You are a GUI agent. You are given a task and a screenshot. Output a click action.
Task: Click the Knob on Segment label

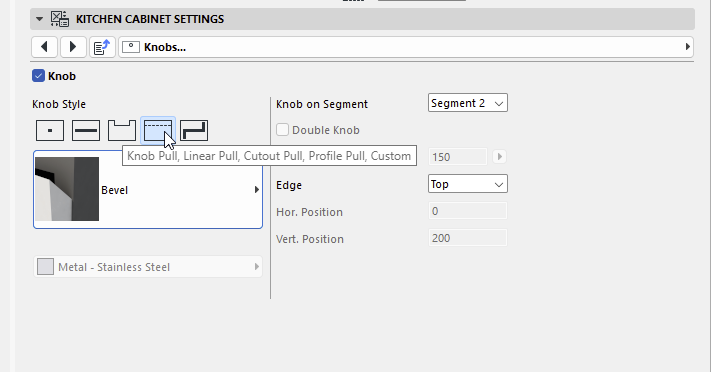coord(322,104)
